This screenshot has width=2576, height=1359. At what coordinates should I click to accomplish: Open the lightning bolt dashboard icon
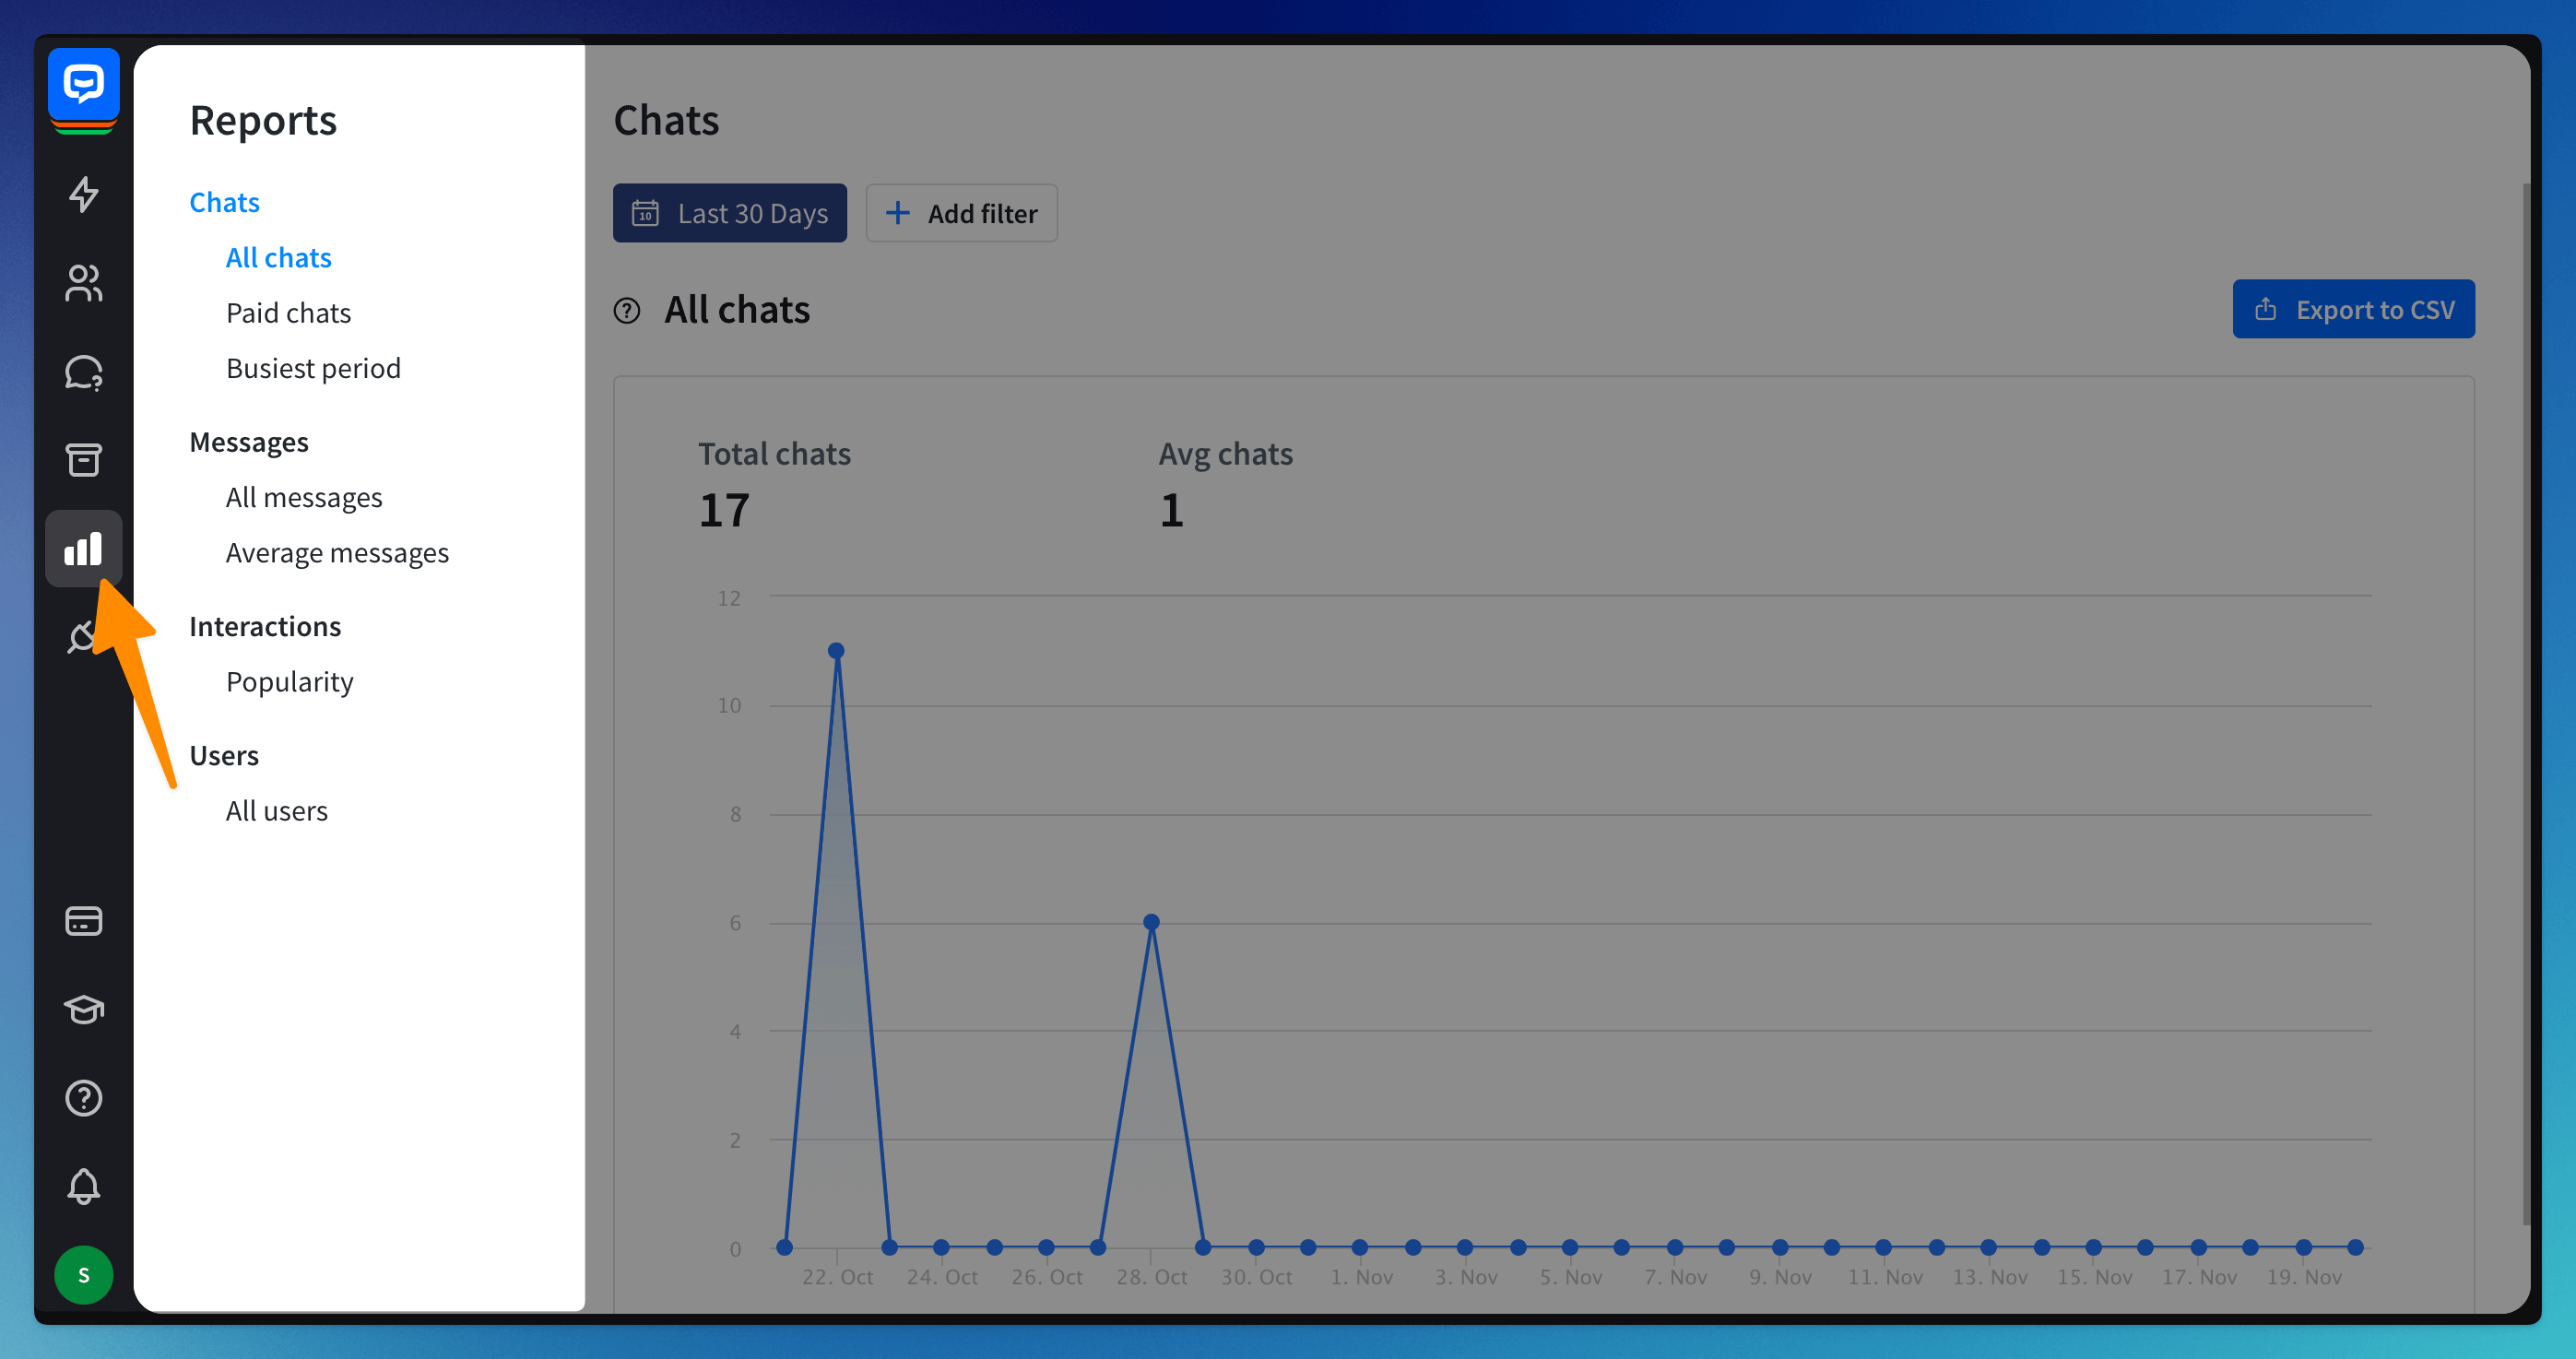click(84, 194)
